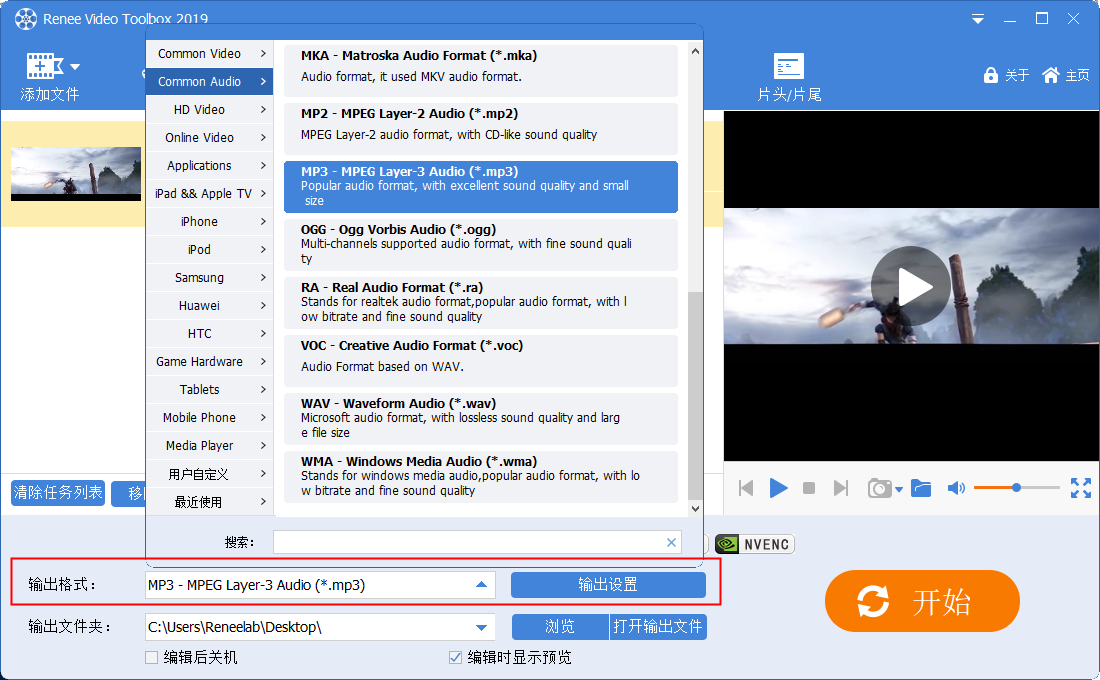The image size is (1100, 680).
Task: Adjust the orange volume slider
Action: 1017,487
